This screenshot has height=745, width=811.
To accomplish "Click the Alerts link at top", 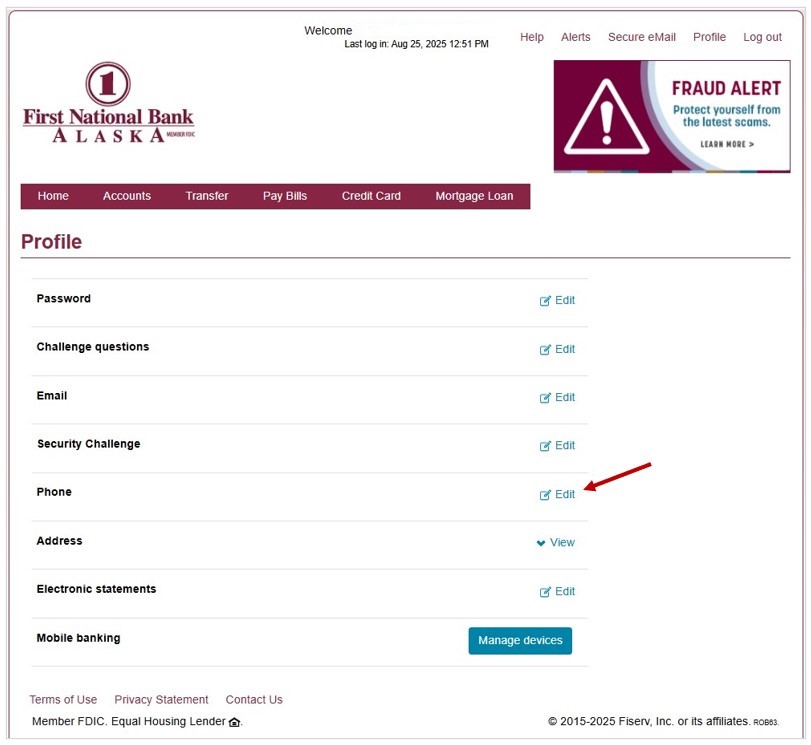I will pyautogui.click(x=576, y=37).
